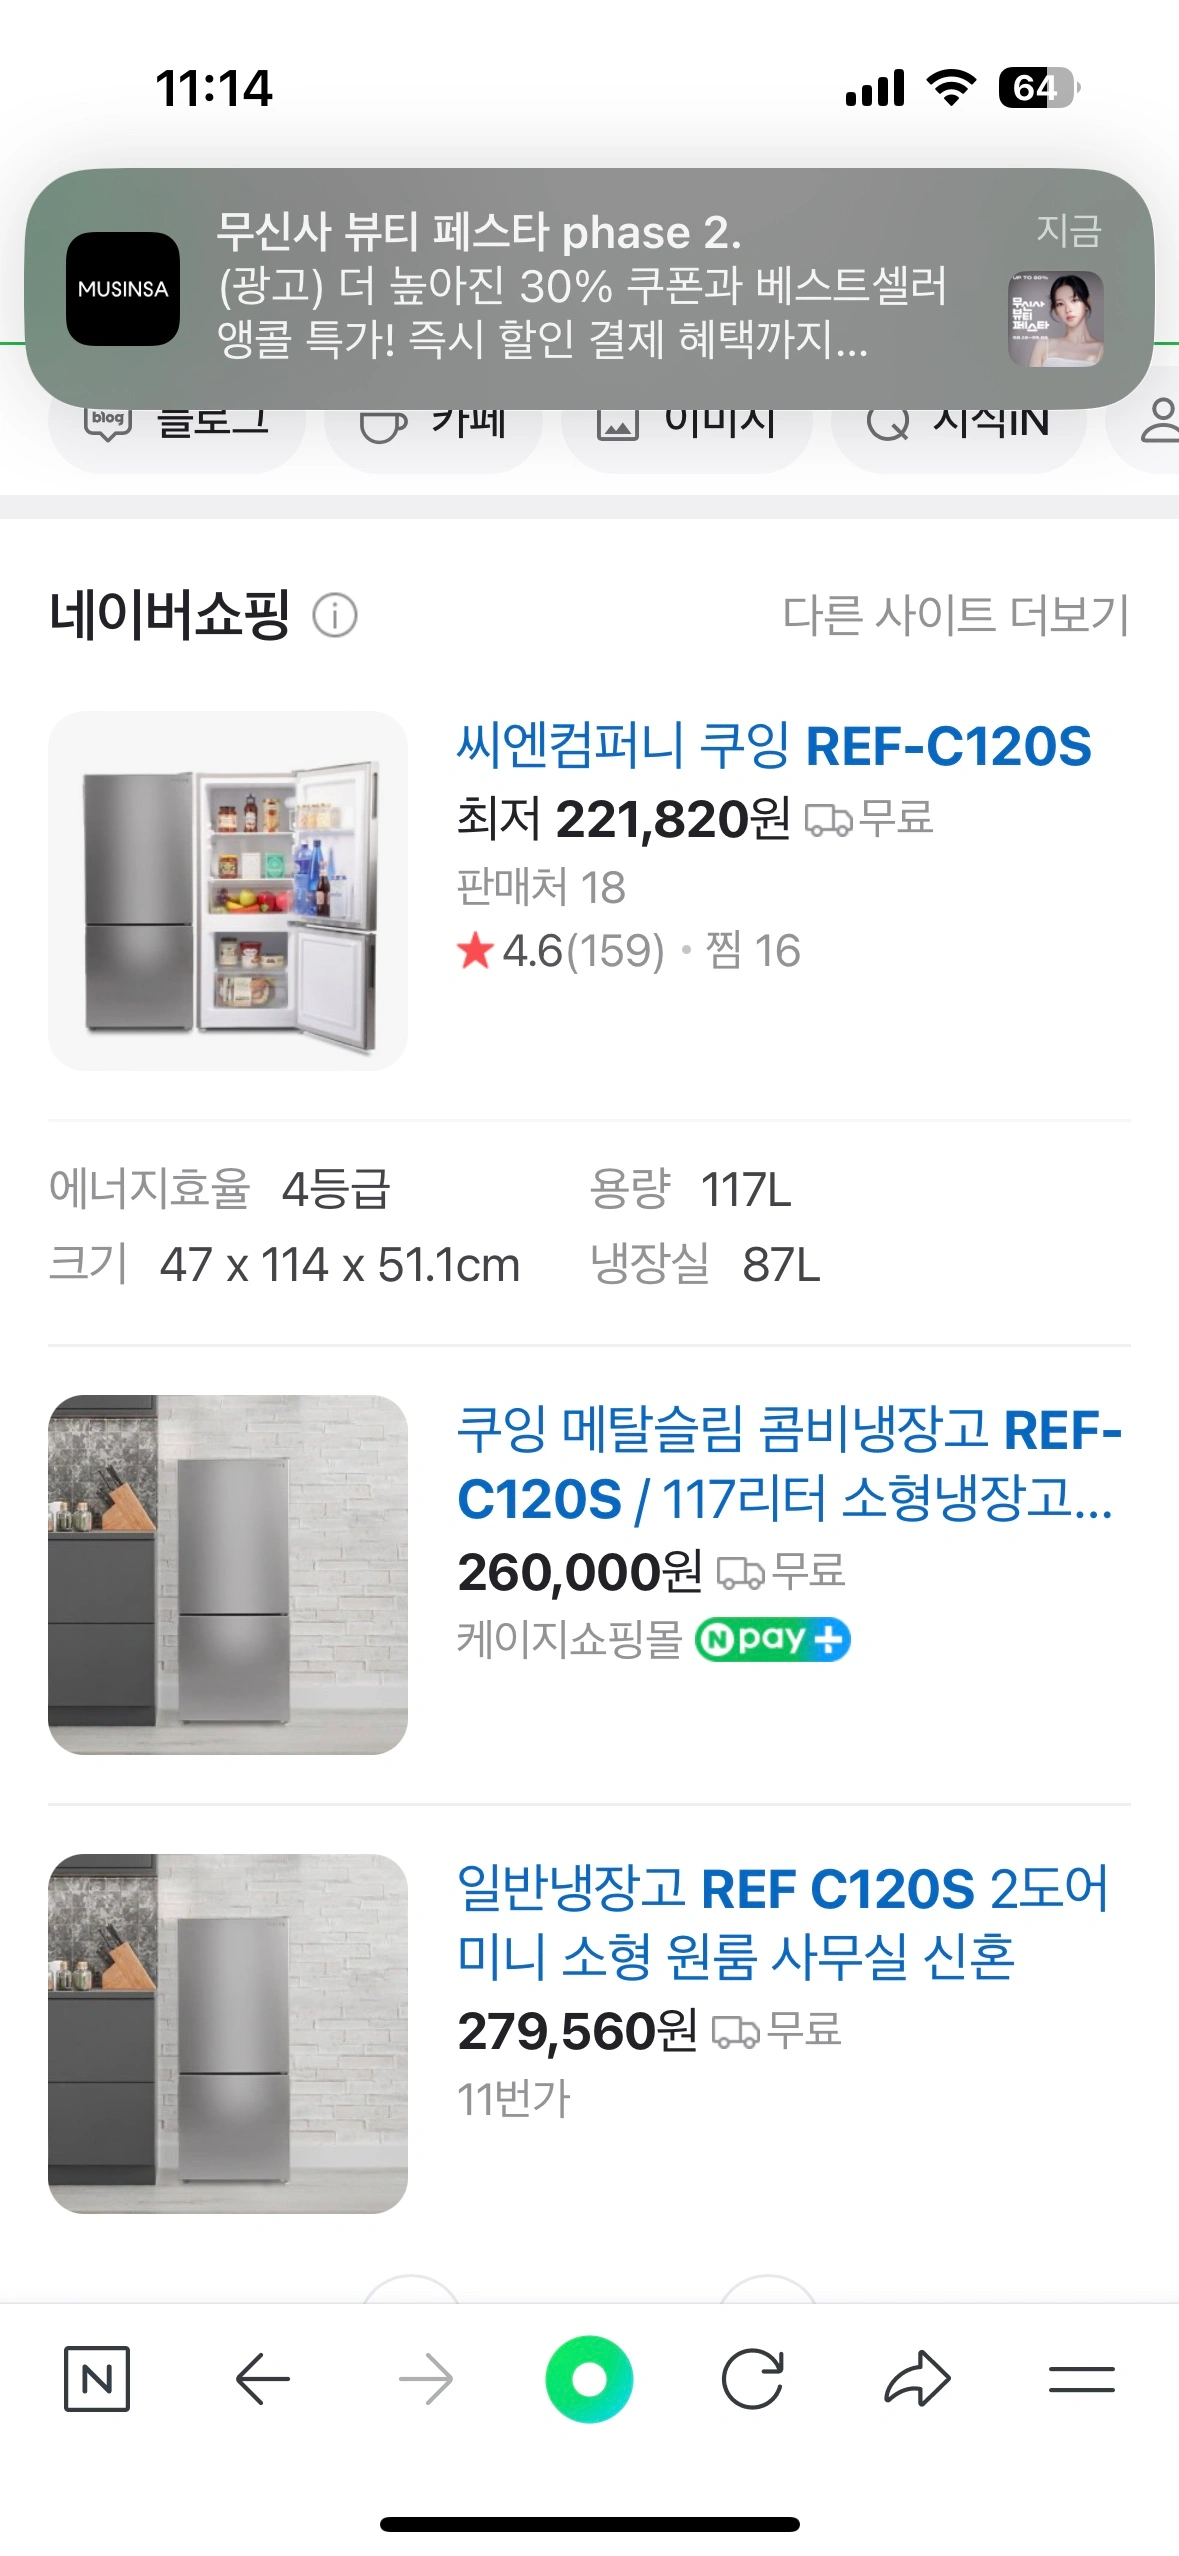
Task: Tap the share arrow icon
Action: coord(917,2378)
